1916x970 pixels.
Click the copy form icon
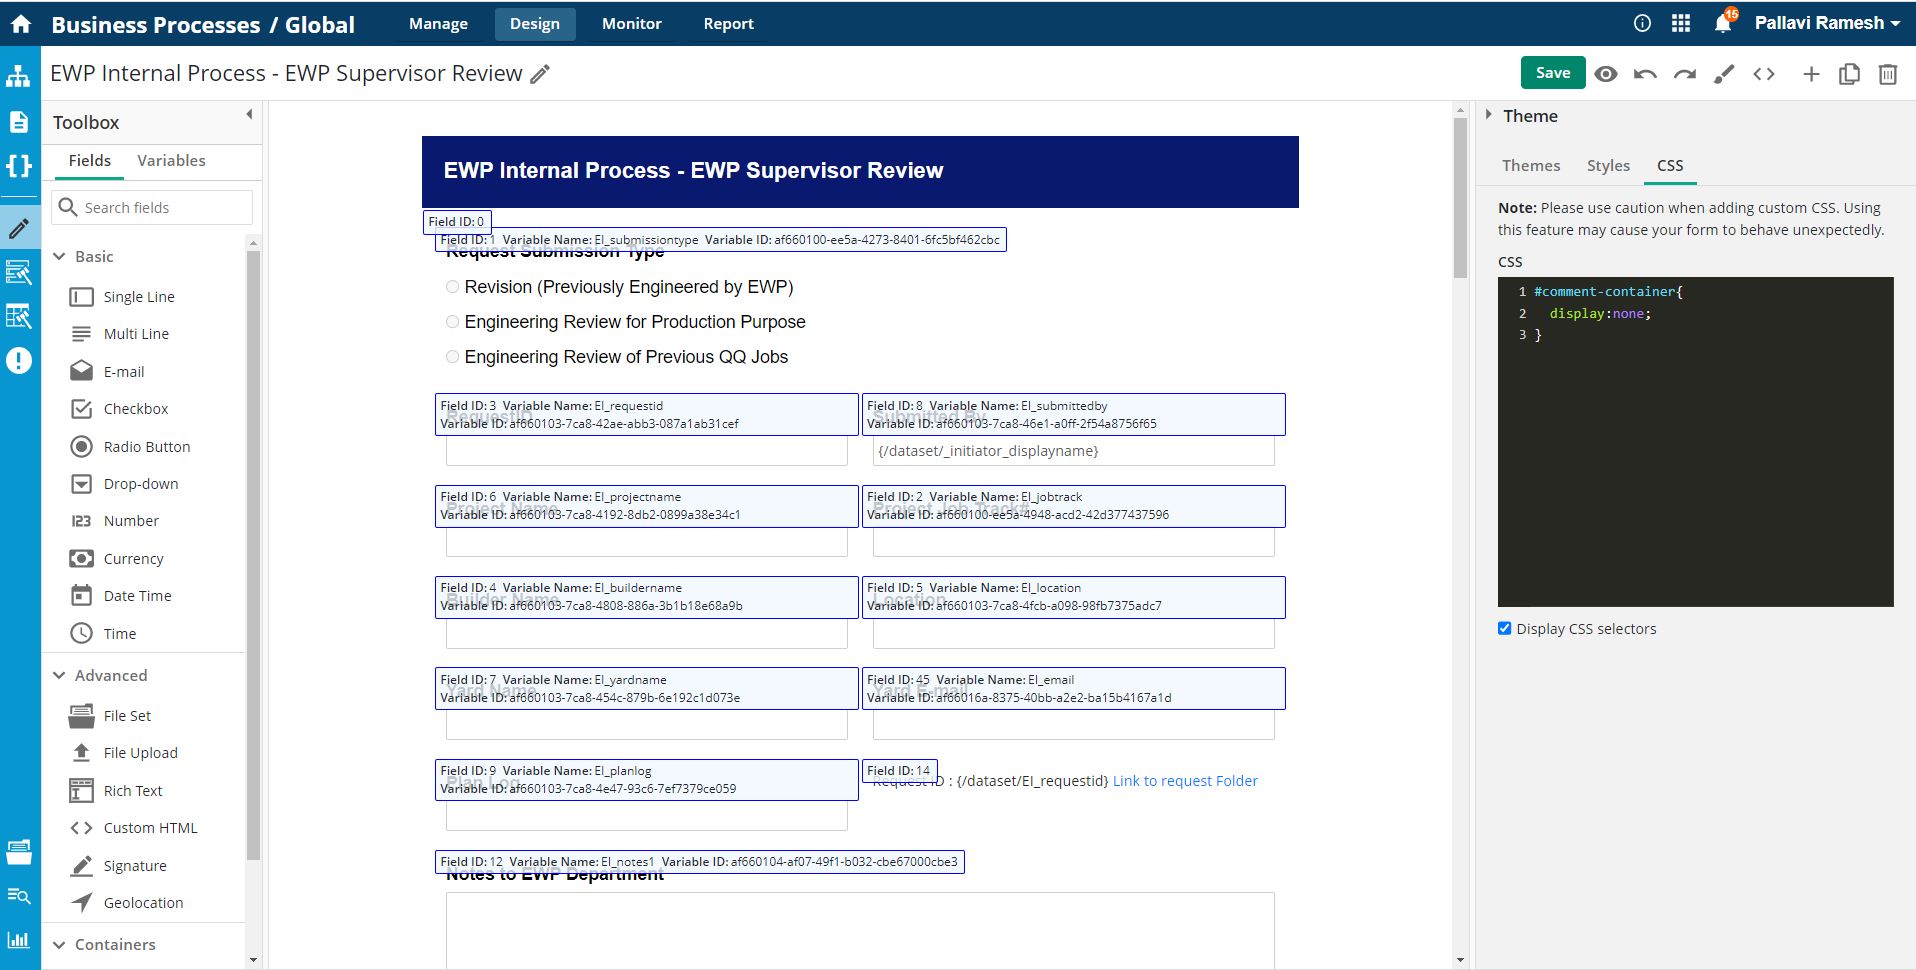tap(1849, 74)
